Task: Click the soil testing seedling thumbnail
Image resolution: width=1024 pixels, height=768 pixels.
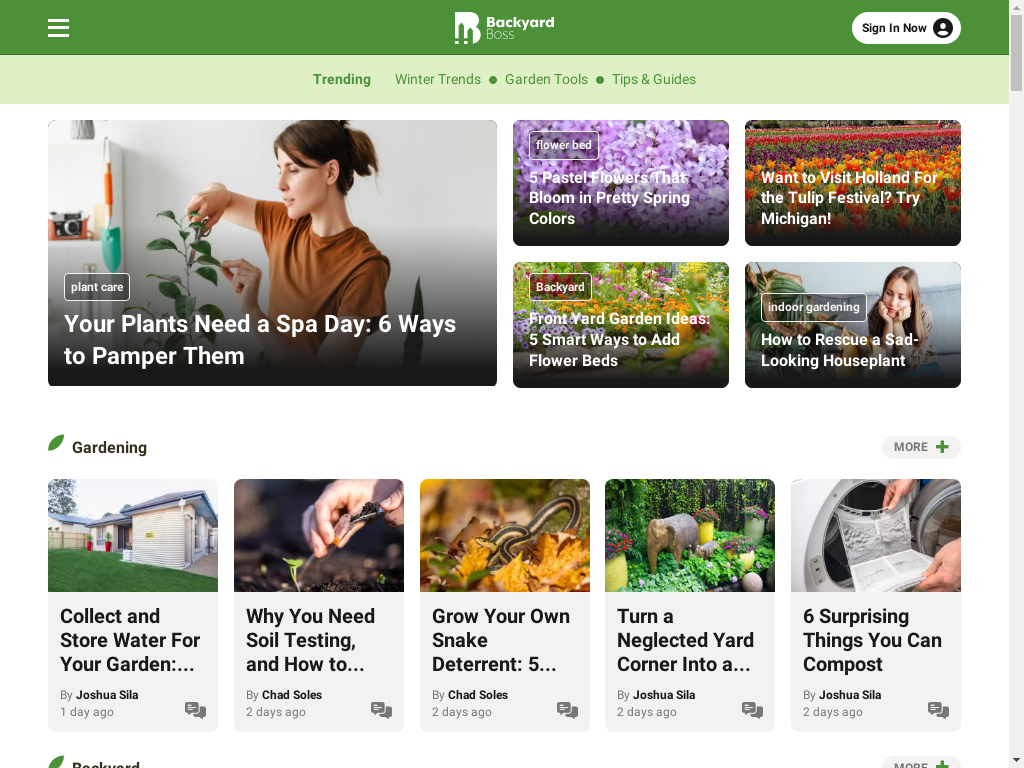Action: pos(319,536)
